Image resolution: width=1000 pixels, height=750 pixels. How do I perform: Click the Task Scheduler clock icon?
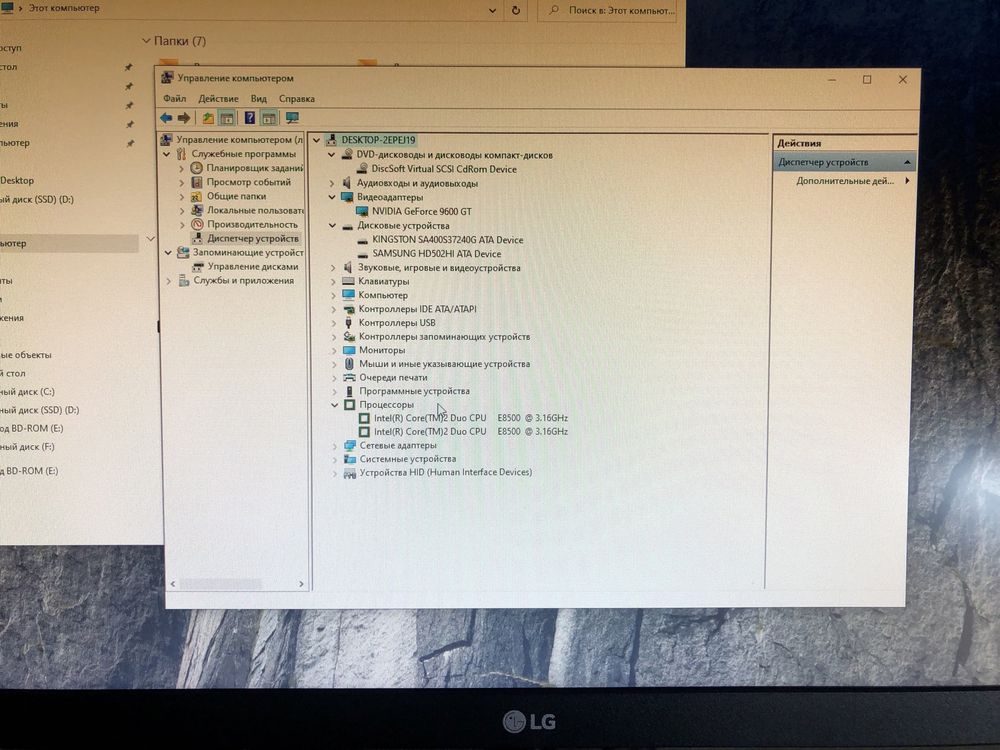196,168
